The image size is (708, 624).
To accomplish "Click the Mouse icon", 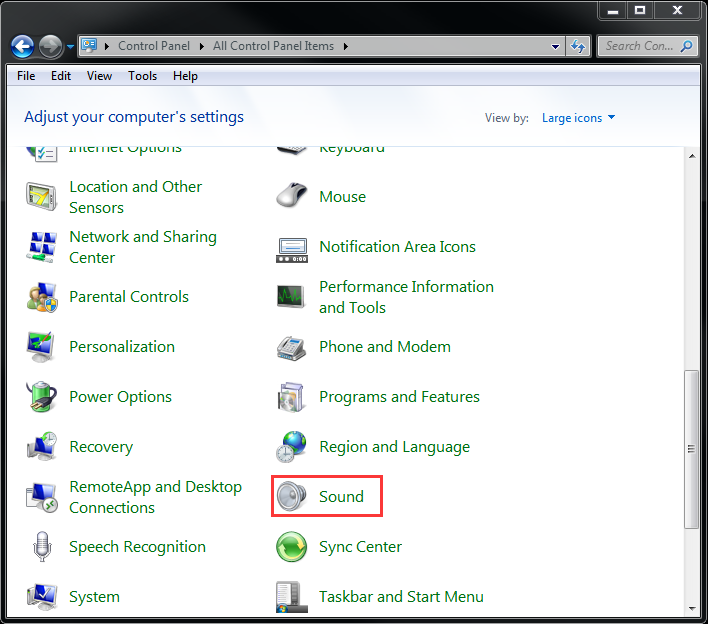I will [x=291, y=196].
